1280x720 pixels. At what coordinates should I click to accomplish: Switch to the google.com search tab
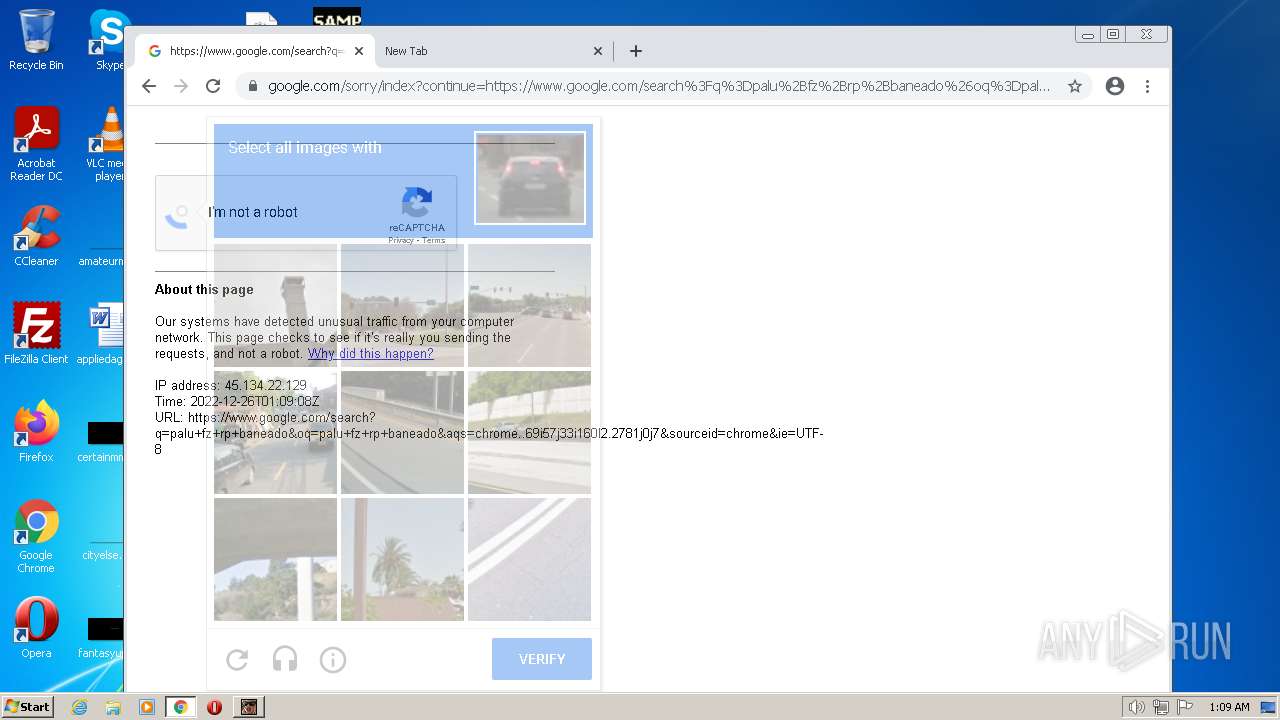tap(256, 51)
